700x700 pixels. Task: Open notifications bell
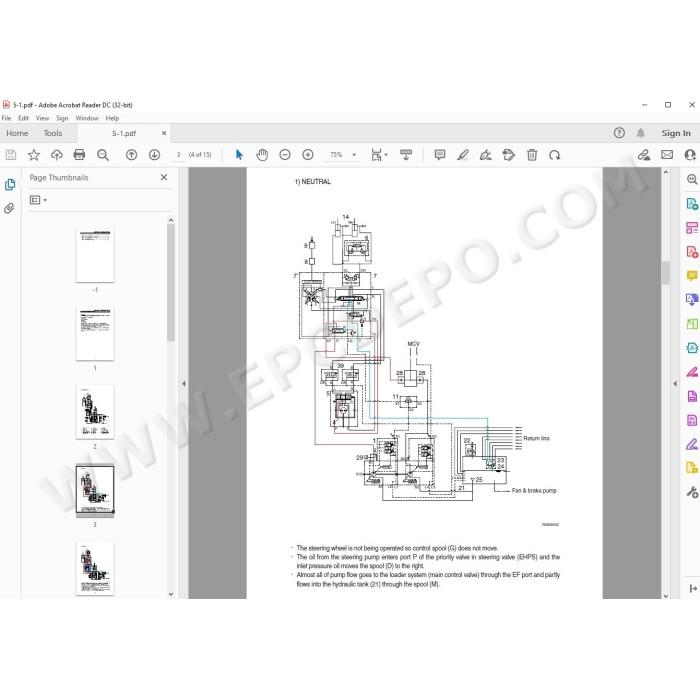pos(641,133)
